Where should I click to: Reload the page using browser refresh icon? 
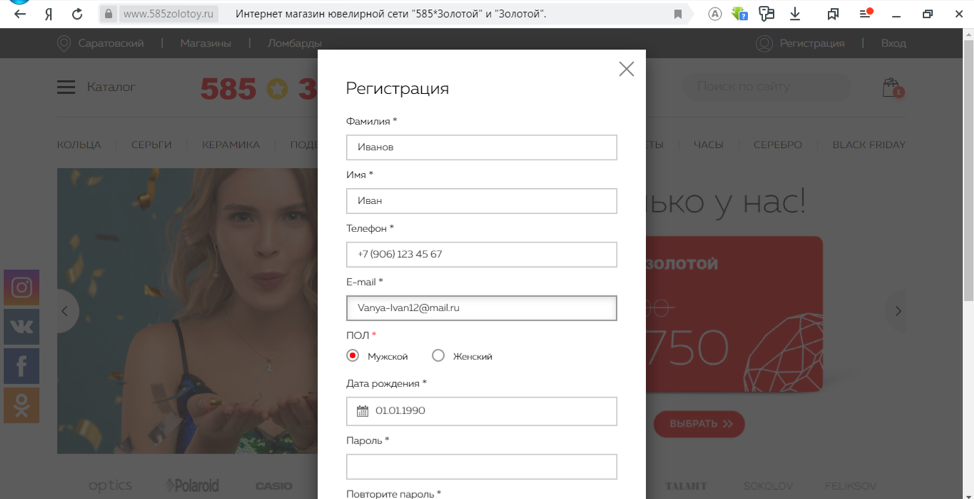click(77, 14)
